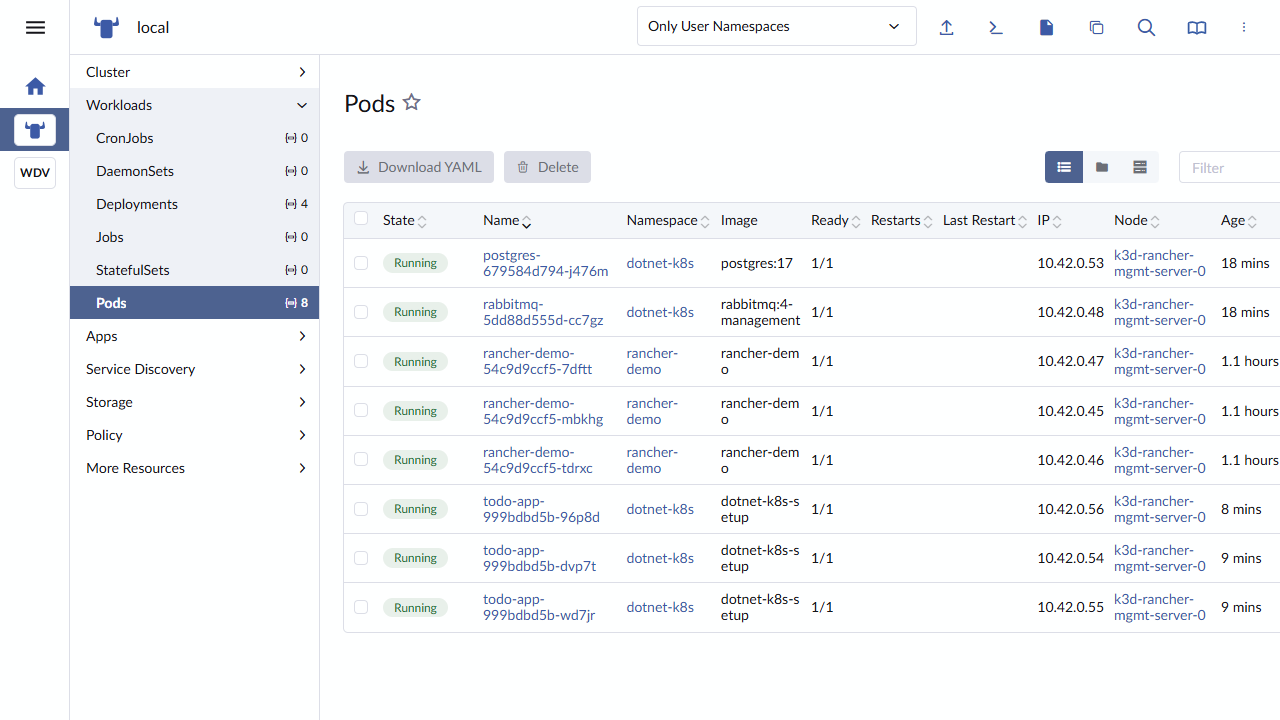Open the three-dot more options menu

click(x=1244, y=27)
